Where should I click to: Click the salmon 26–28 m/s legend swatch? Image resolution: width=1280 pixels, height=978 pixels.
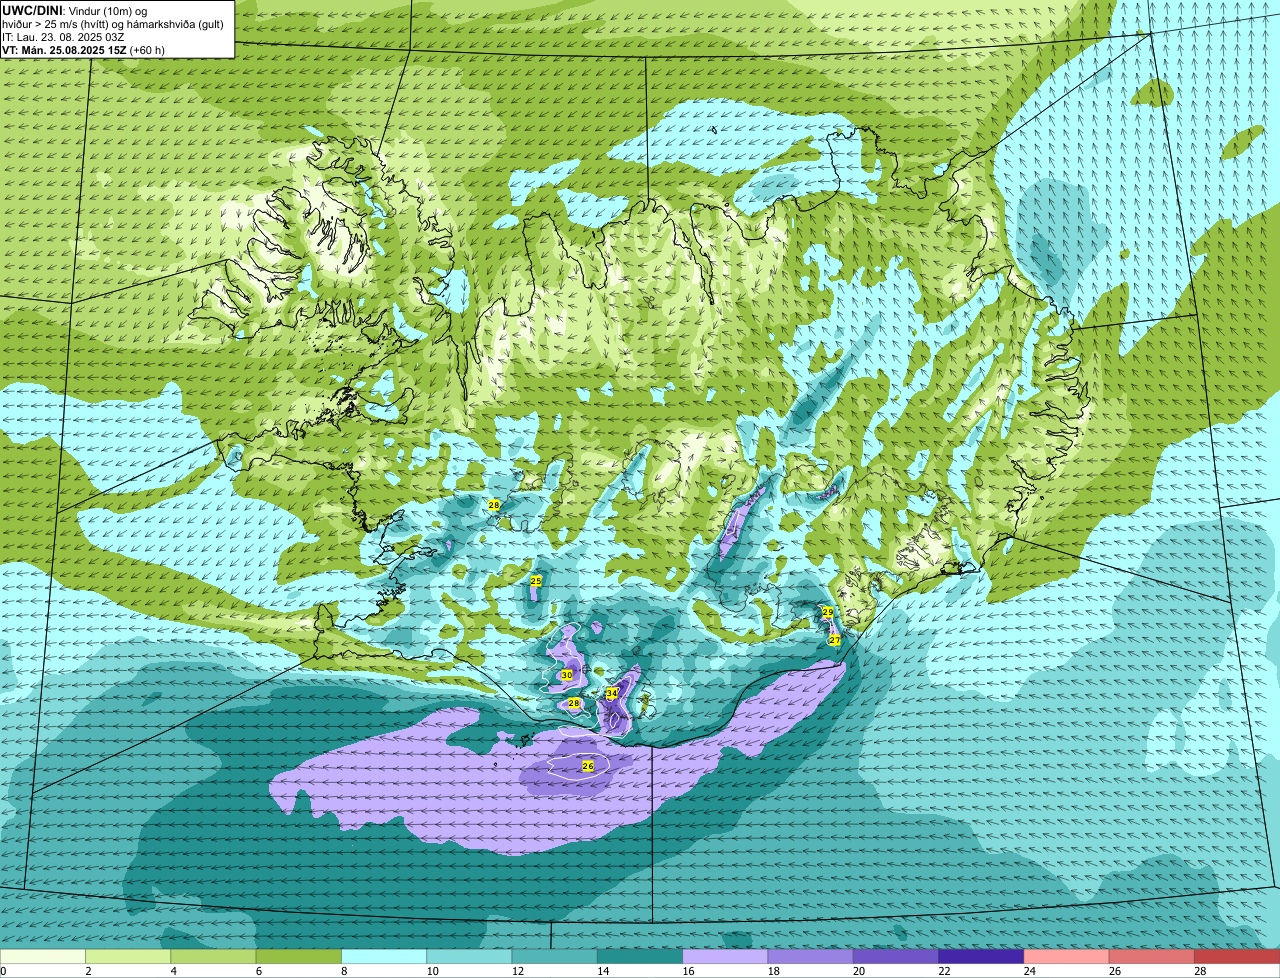pyautogui.click(x=1152, y=957)
